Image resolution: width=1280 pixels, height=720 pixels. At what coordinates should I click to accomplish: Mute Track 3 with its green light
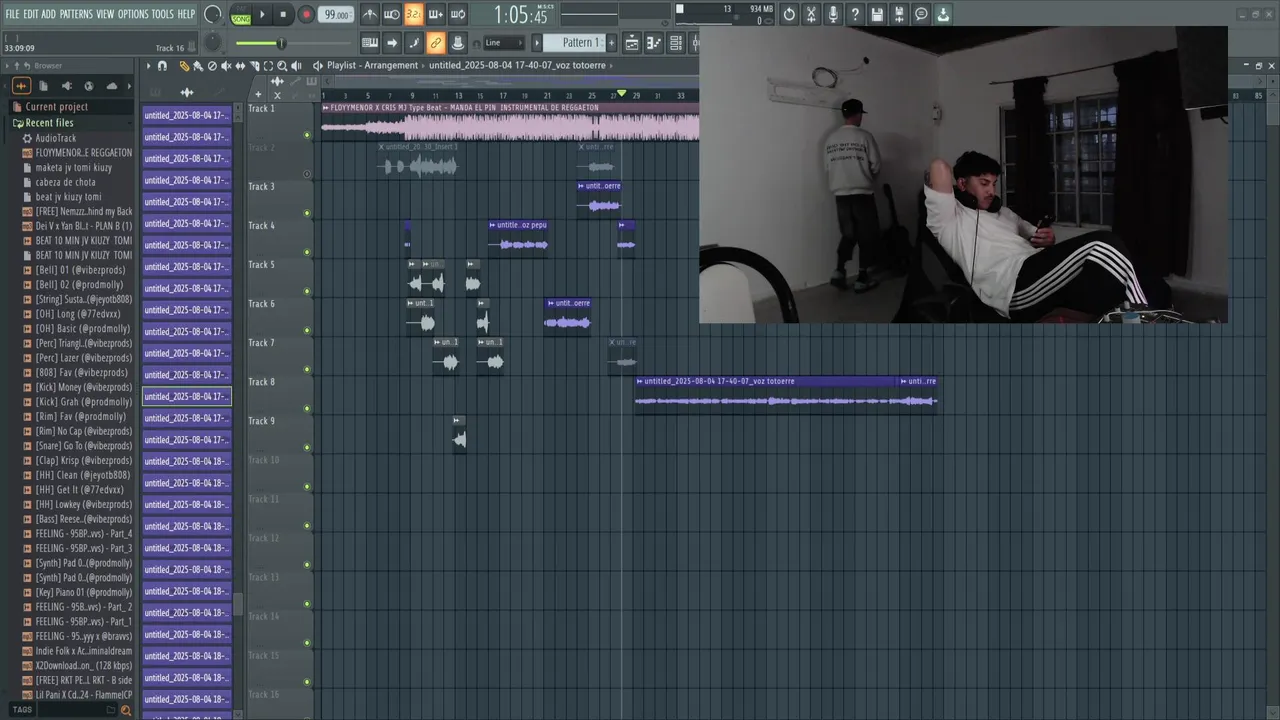[307, 213]
